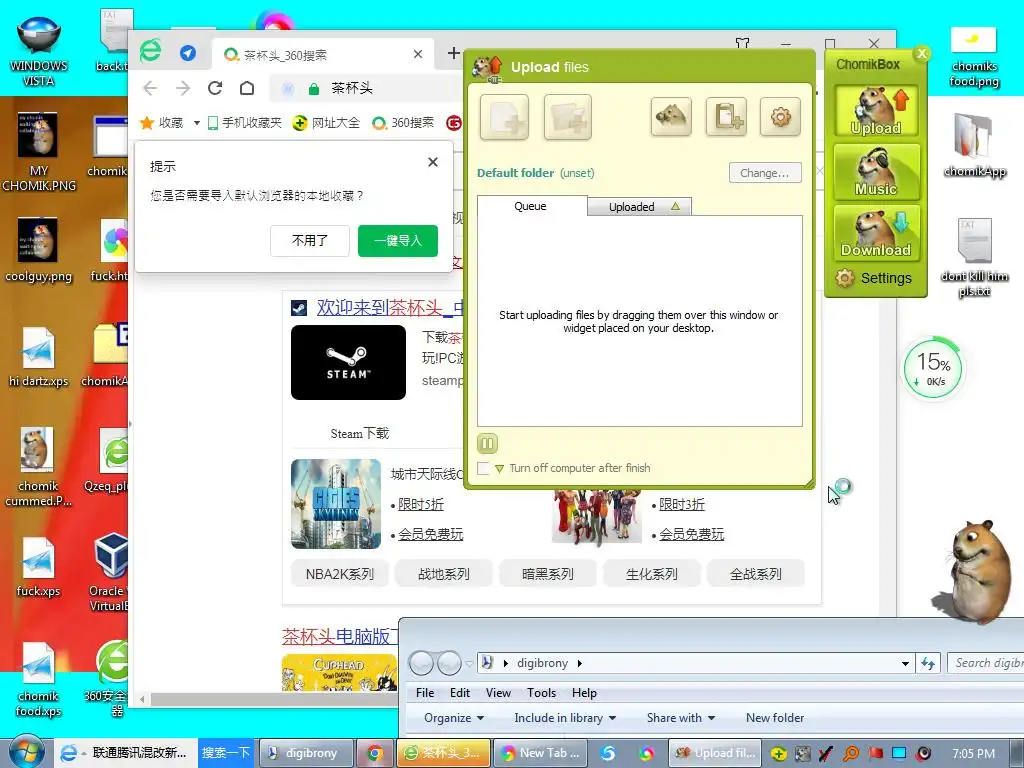Switch to the Uploaded tab
This screenshot has height=768, width=1024.
(x=640, y=206)
